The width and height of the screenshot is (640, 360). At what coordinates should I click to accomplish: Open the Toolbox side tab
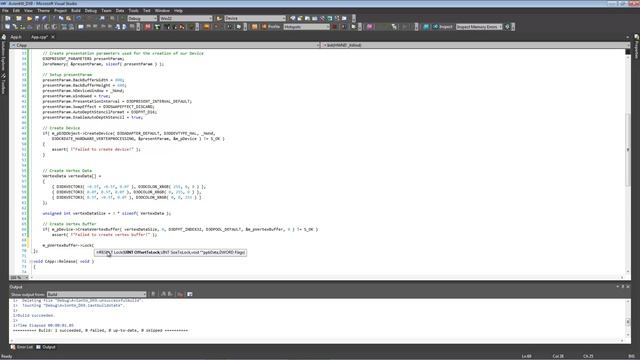[x=3, y=84]
